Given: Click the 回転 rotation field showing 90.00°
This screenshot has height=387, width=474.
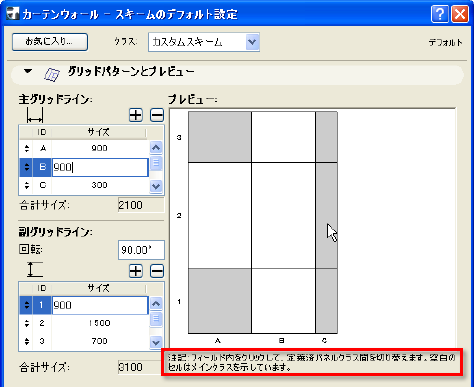Looking at the screenshot, I should pyautogui.click(x=141, y=250).
